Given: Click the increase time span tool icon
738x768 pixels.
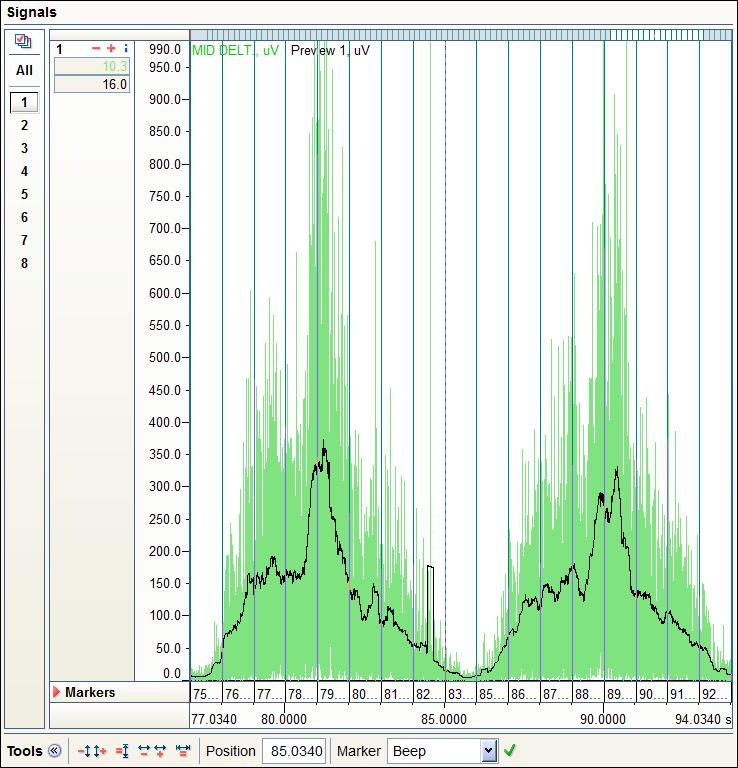Looking at the screenshot, I should point(160,750).
